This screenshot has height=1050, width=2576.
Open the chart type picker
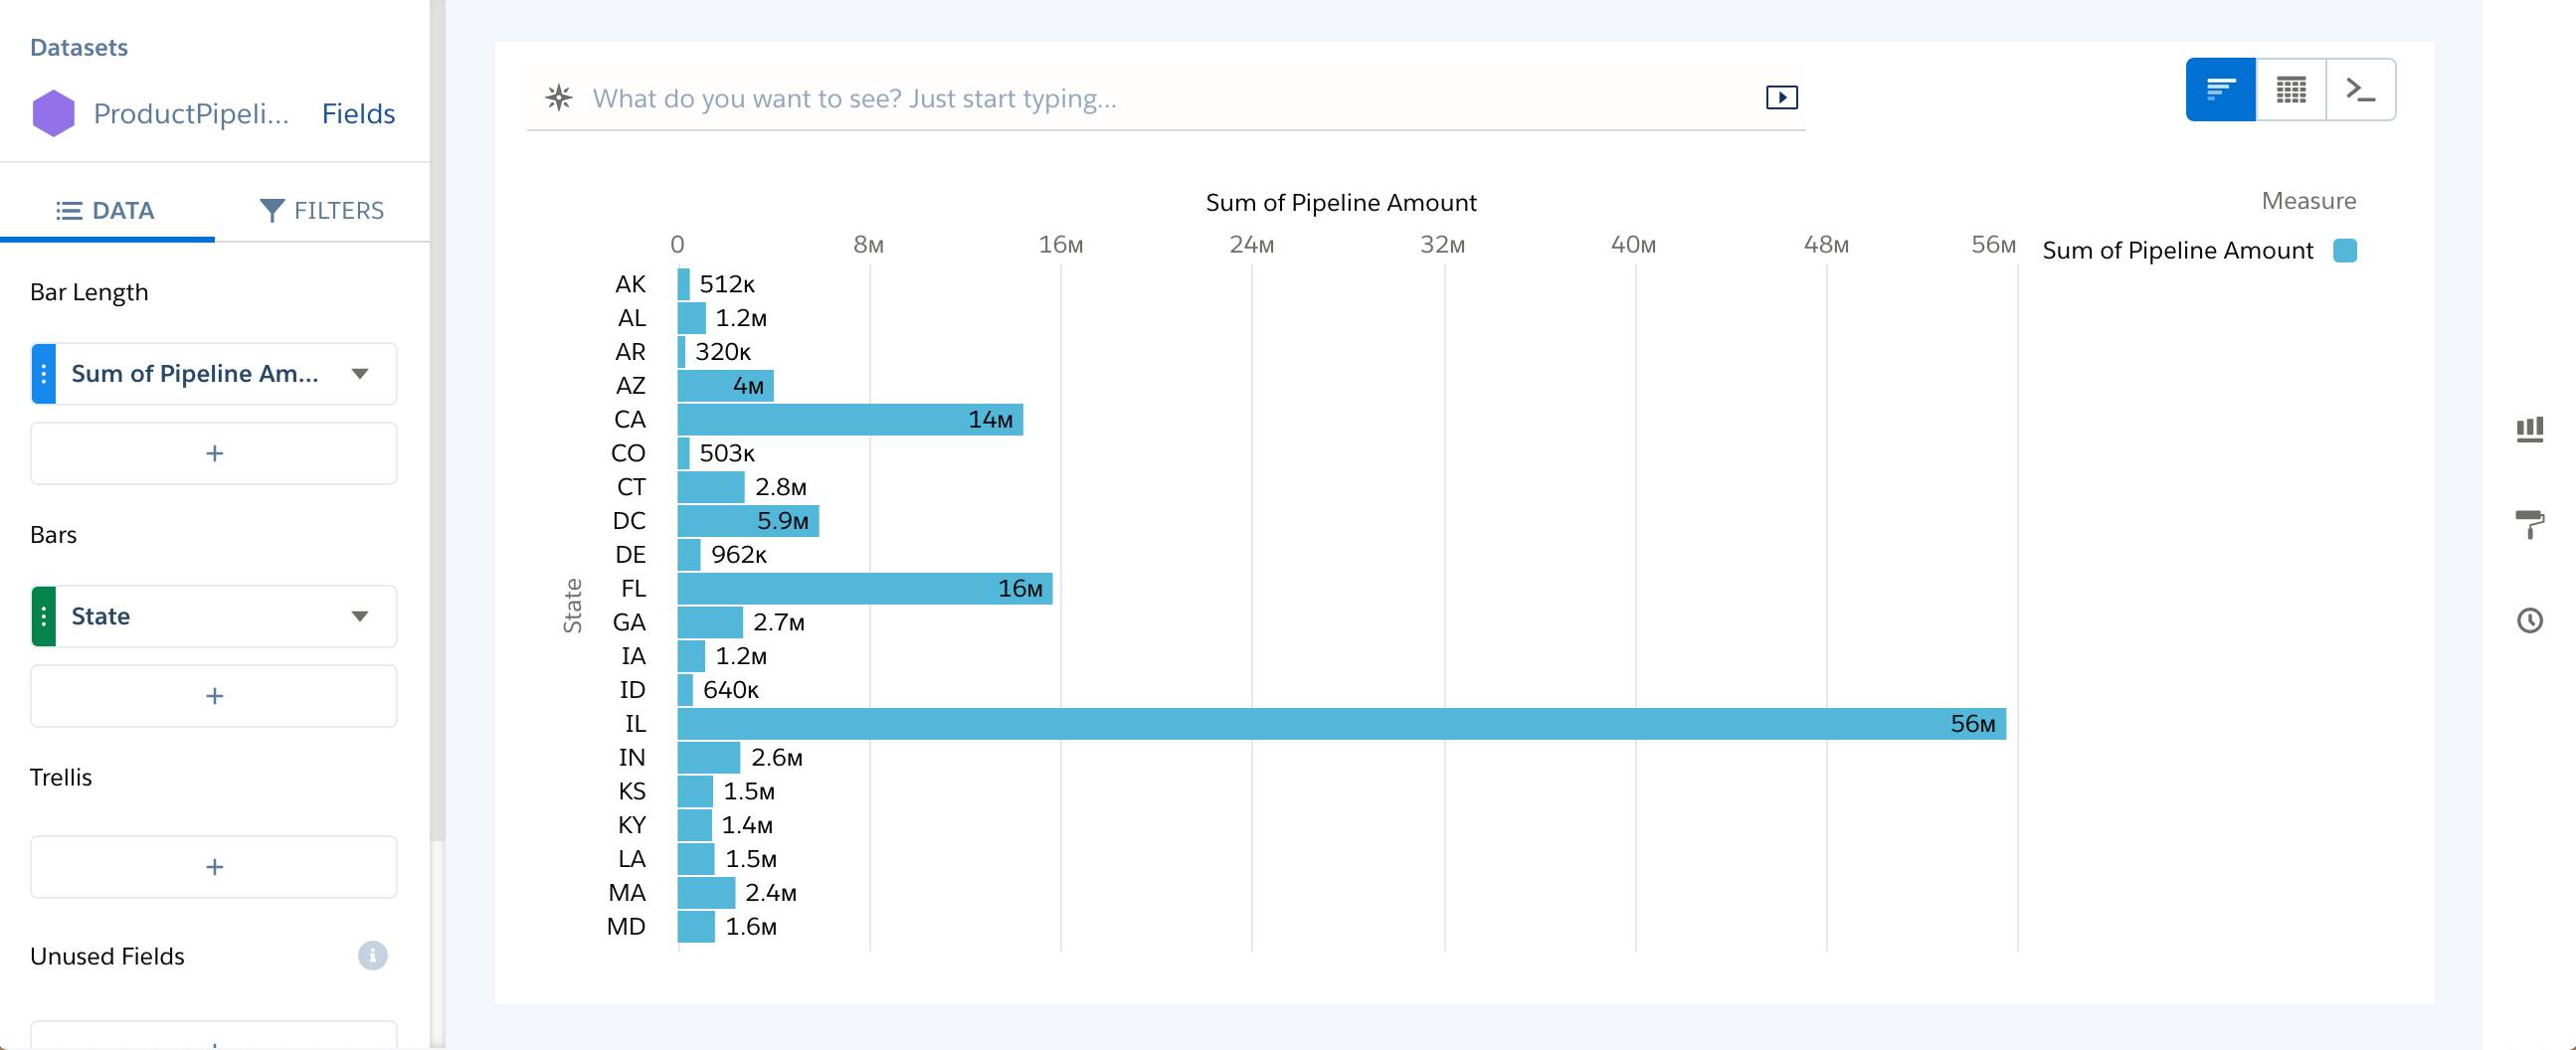[x=2529, y=428]
